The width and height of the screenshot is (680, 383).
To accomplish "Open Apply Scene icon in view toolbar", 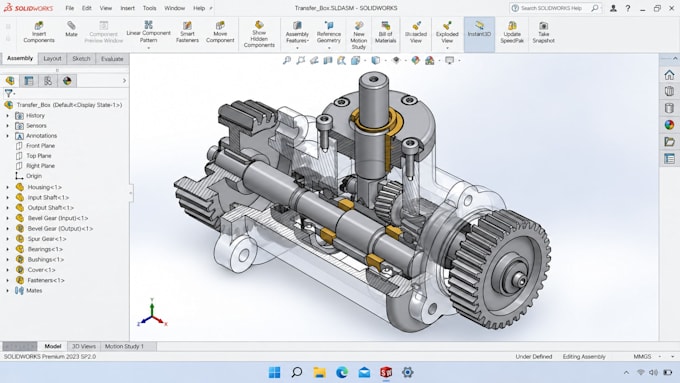I will 429,60.
